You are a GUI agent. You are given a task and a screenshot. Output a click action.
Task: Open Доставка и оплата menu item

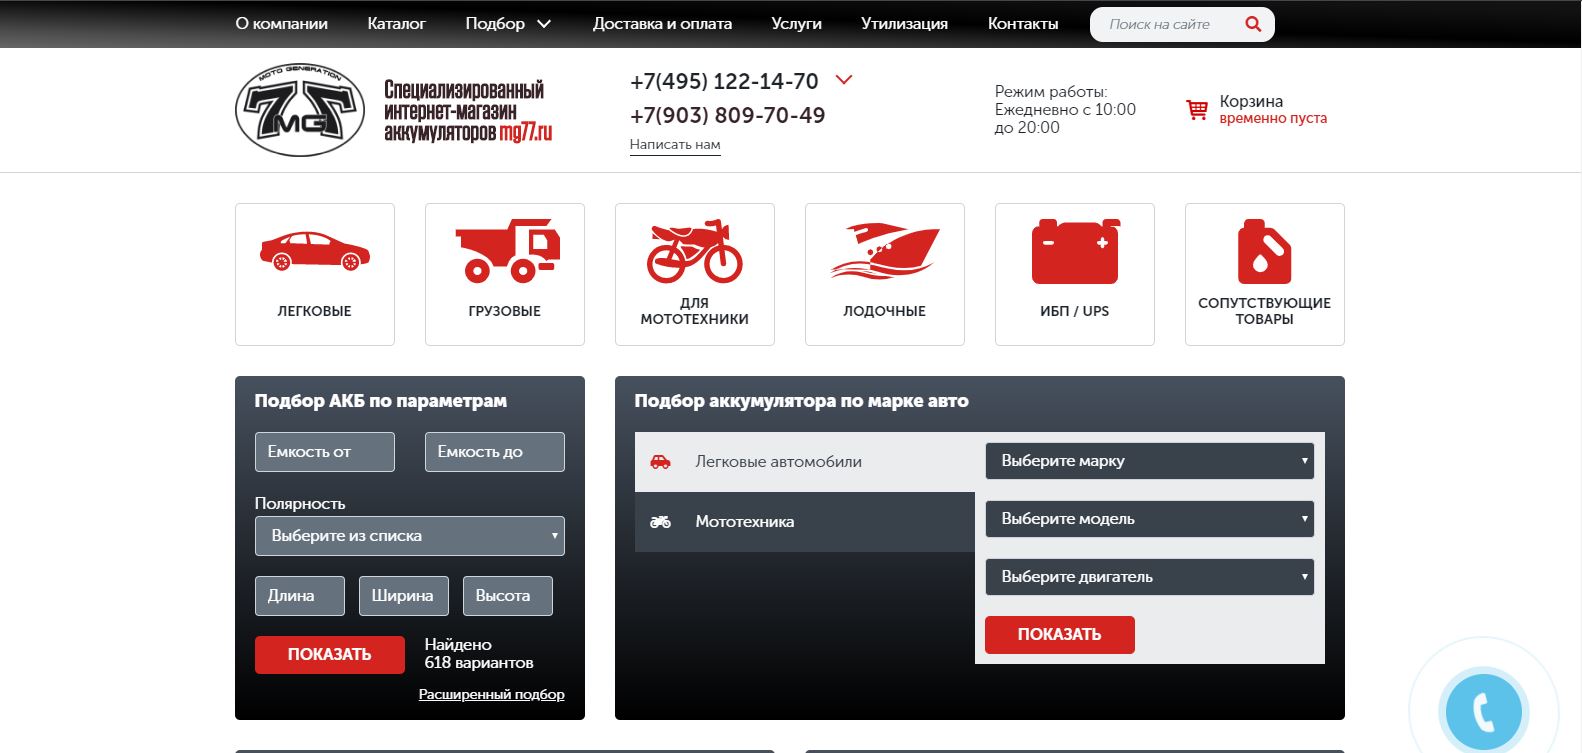662,24
